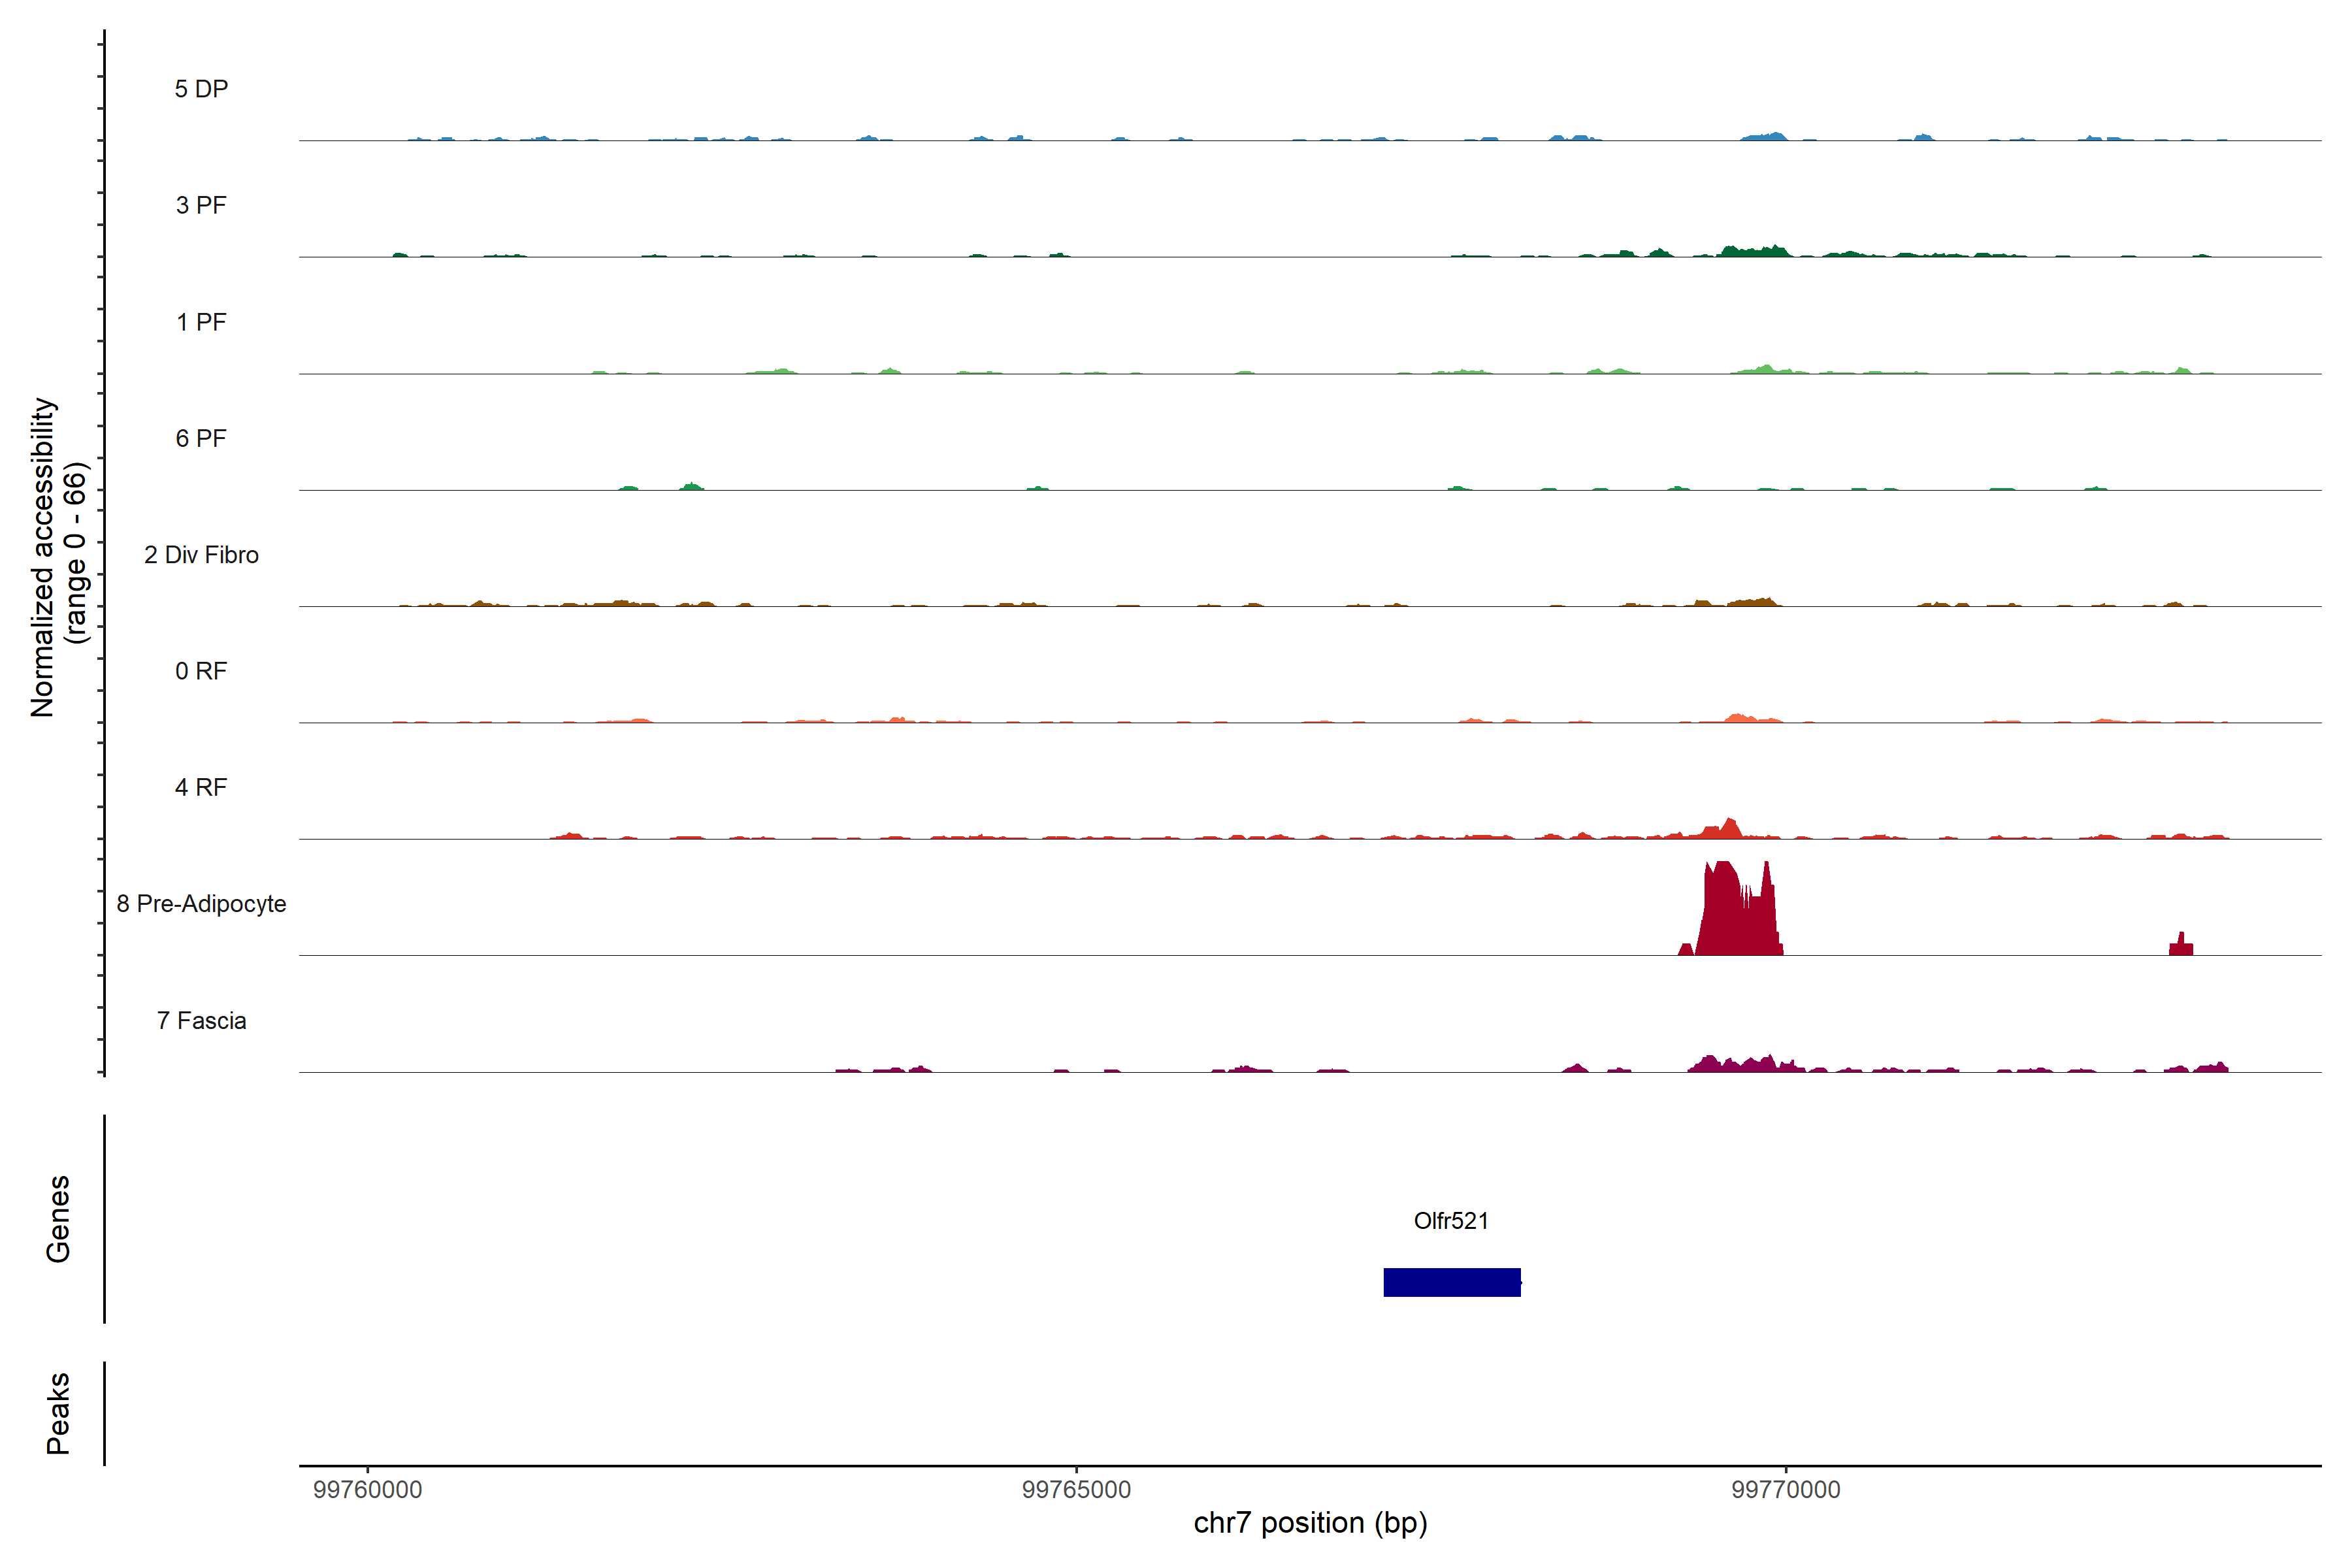Click the 99765000 axis tick label
Viewport: 2352px width, 1568px height.
coord(1076,1489)
